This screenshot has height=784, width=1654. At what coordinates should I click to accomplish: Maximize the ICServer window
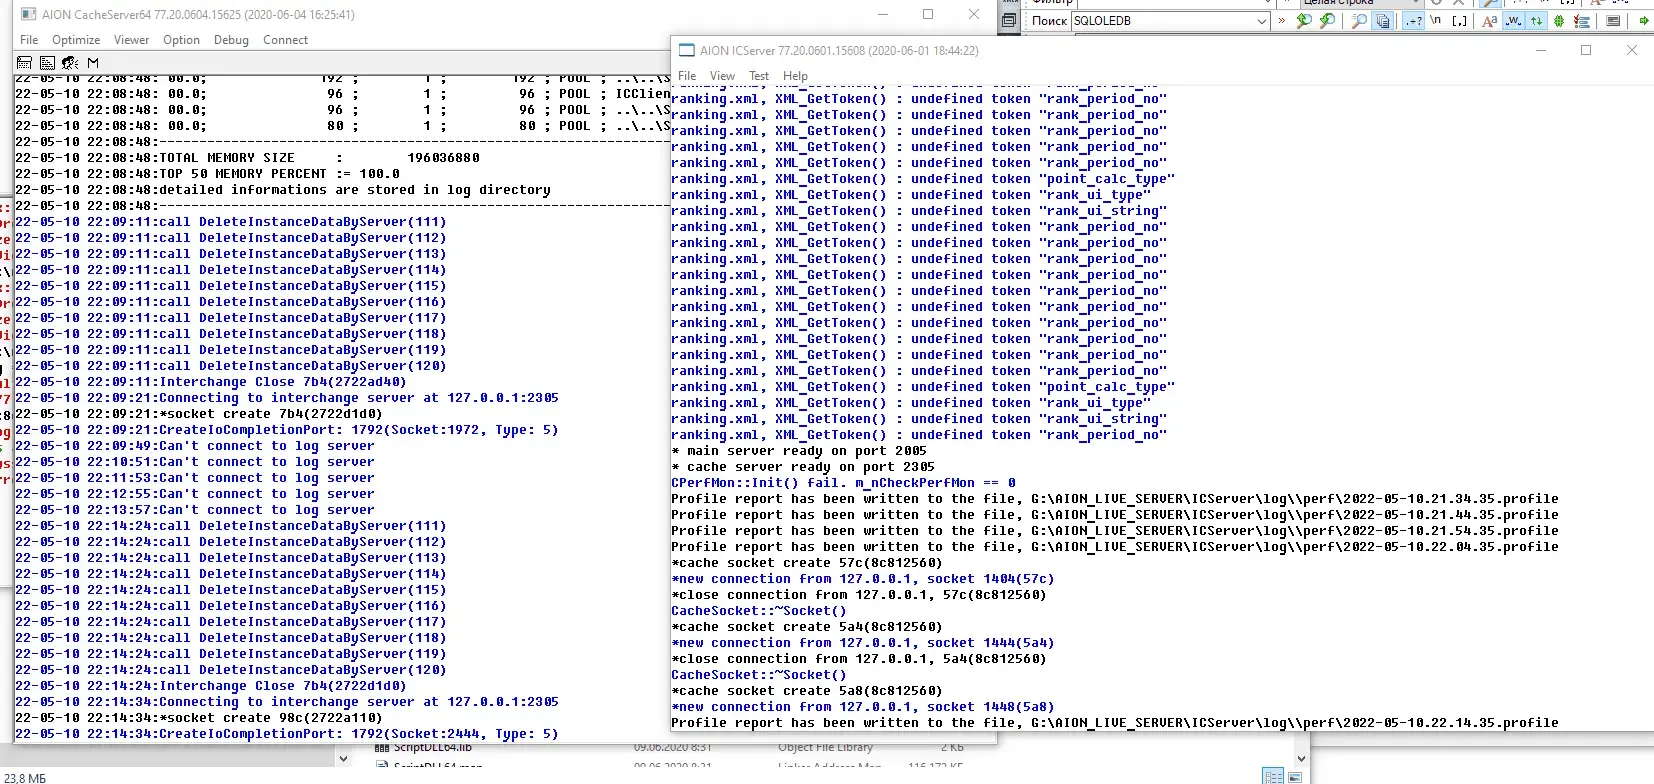[1586, 50]
